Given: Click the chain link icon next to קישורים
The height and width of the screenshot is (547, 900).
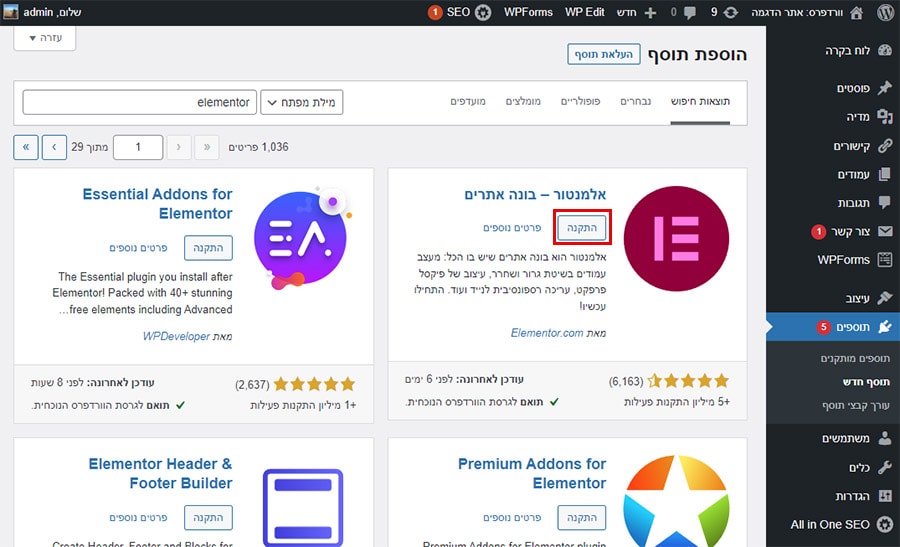Looking at the screenshot, I should (x=885, y=145).
